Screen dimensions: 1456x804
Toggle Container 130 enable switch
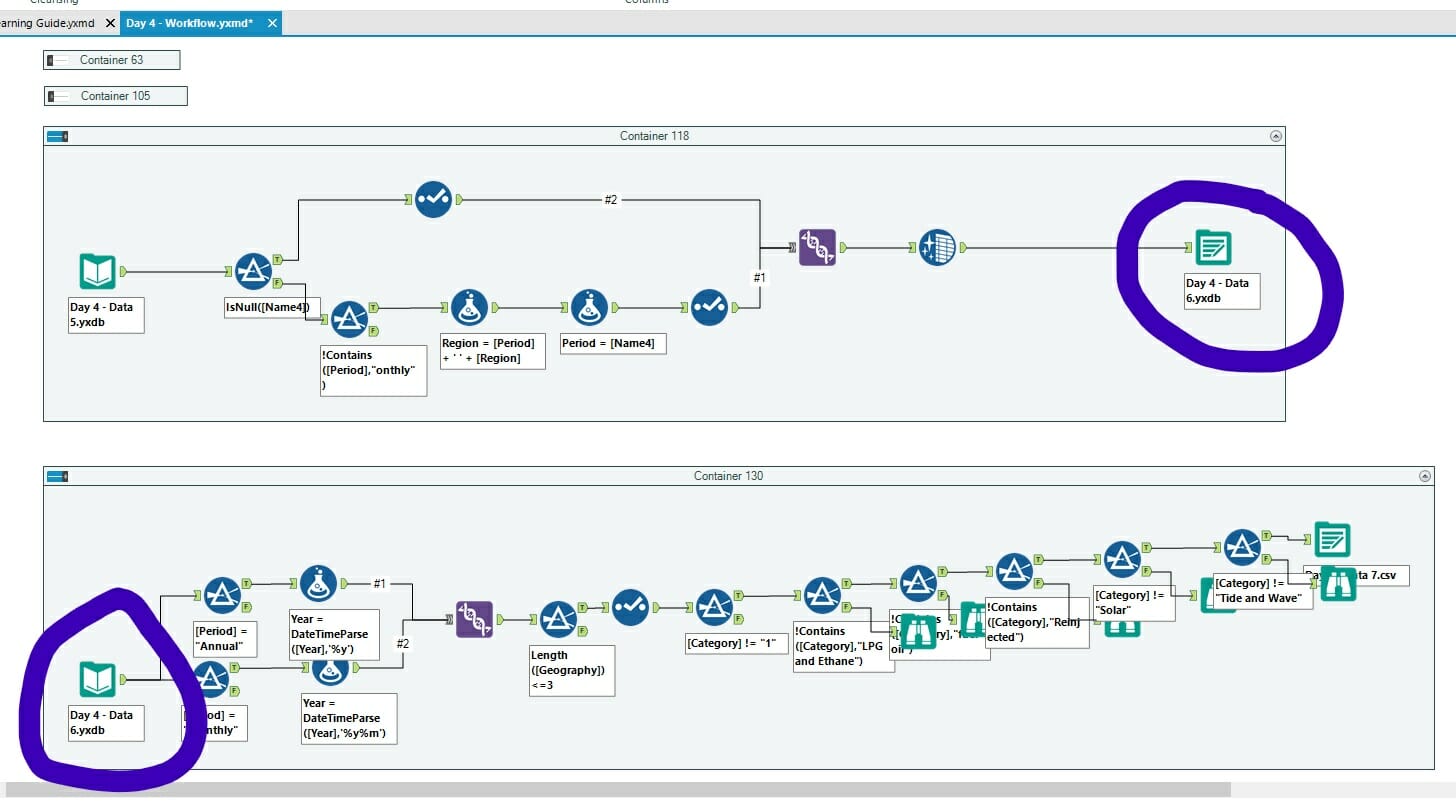57,476
